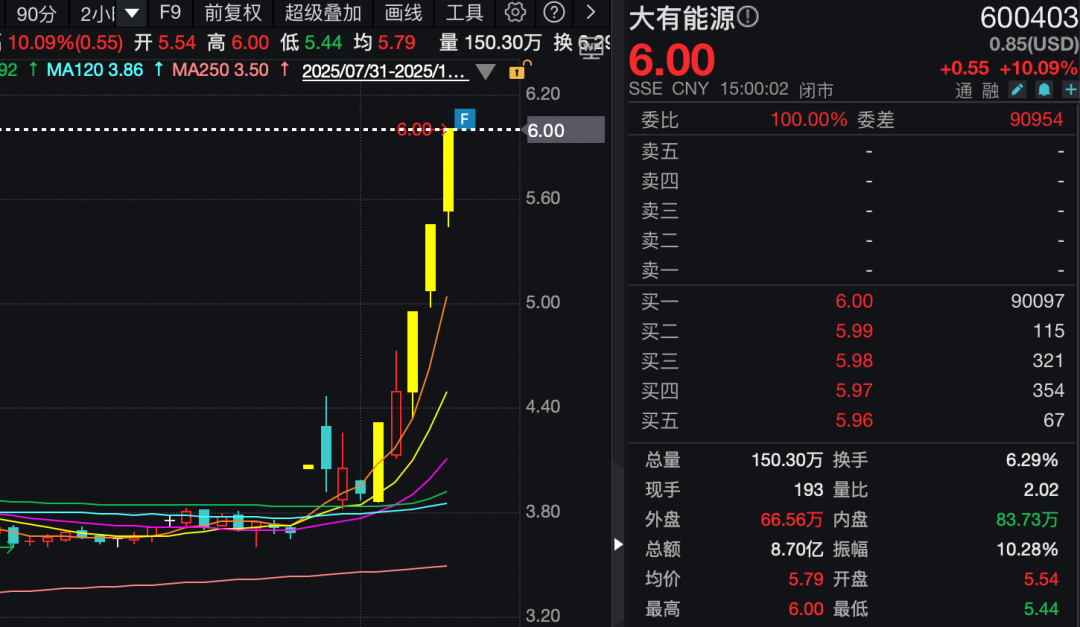Open the 工具 menu

[x=464, y=13]
